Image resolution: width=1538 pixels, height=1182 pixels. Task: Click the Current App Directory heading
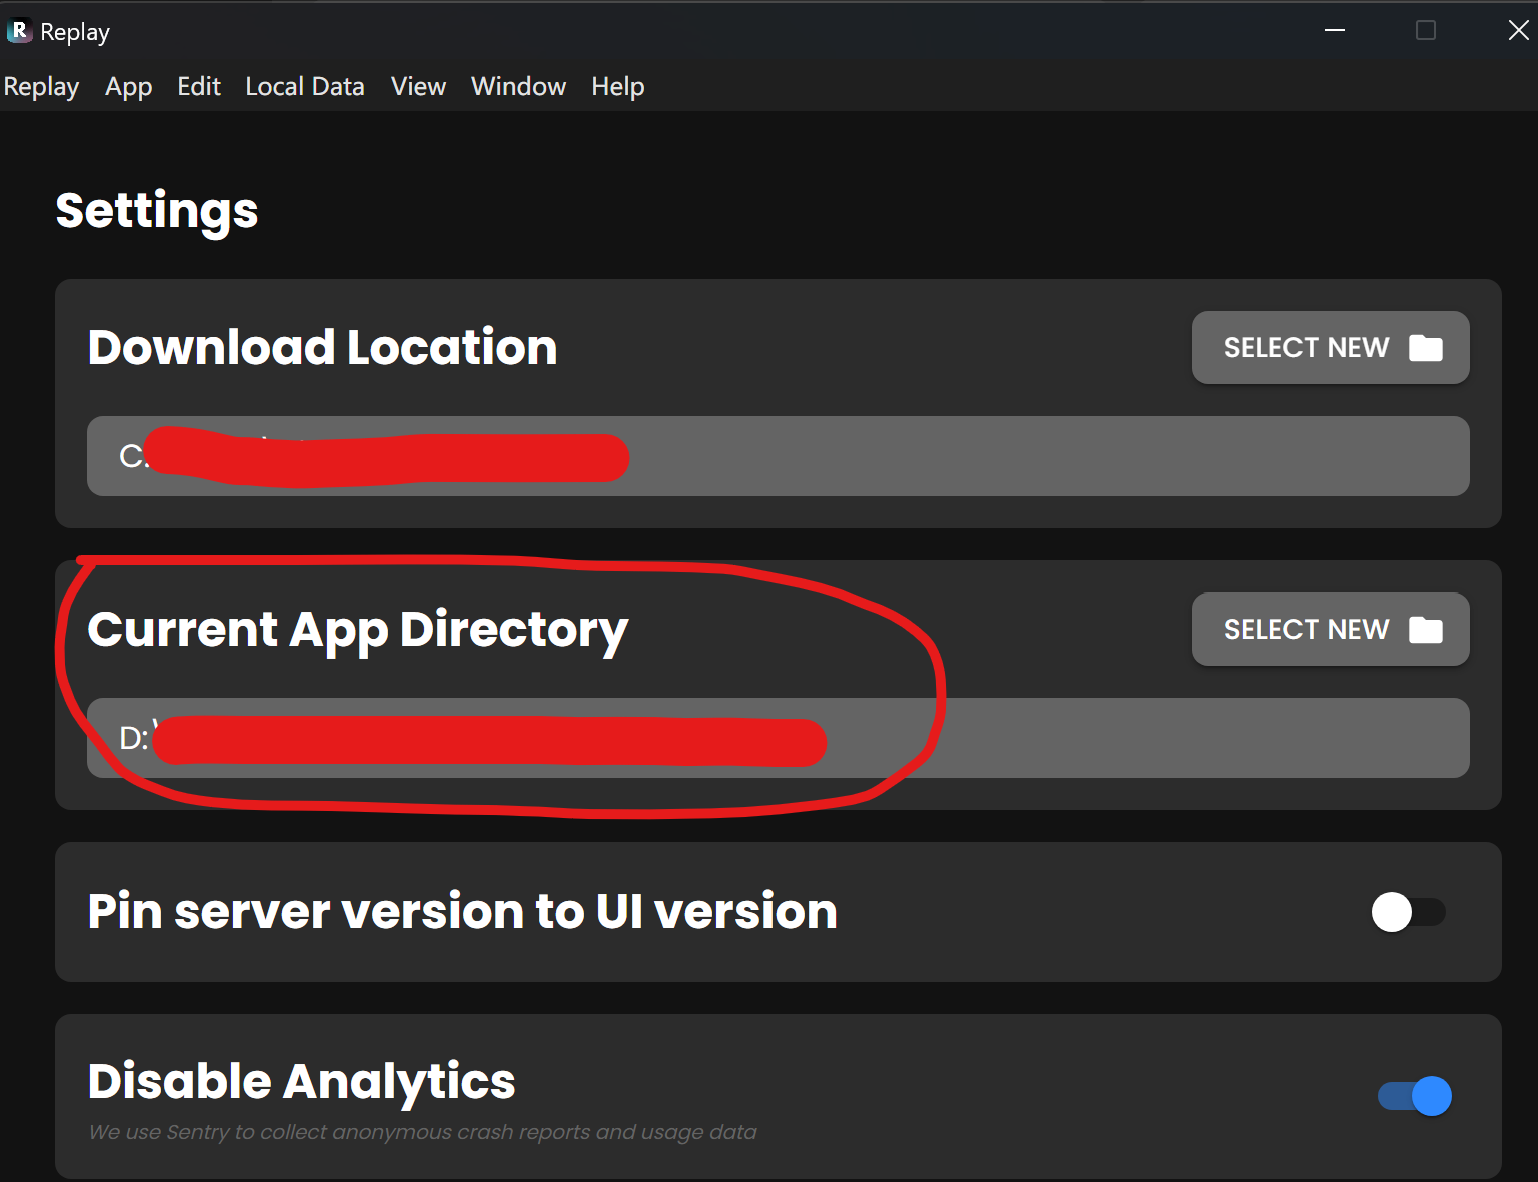click(358, 632)
